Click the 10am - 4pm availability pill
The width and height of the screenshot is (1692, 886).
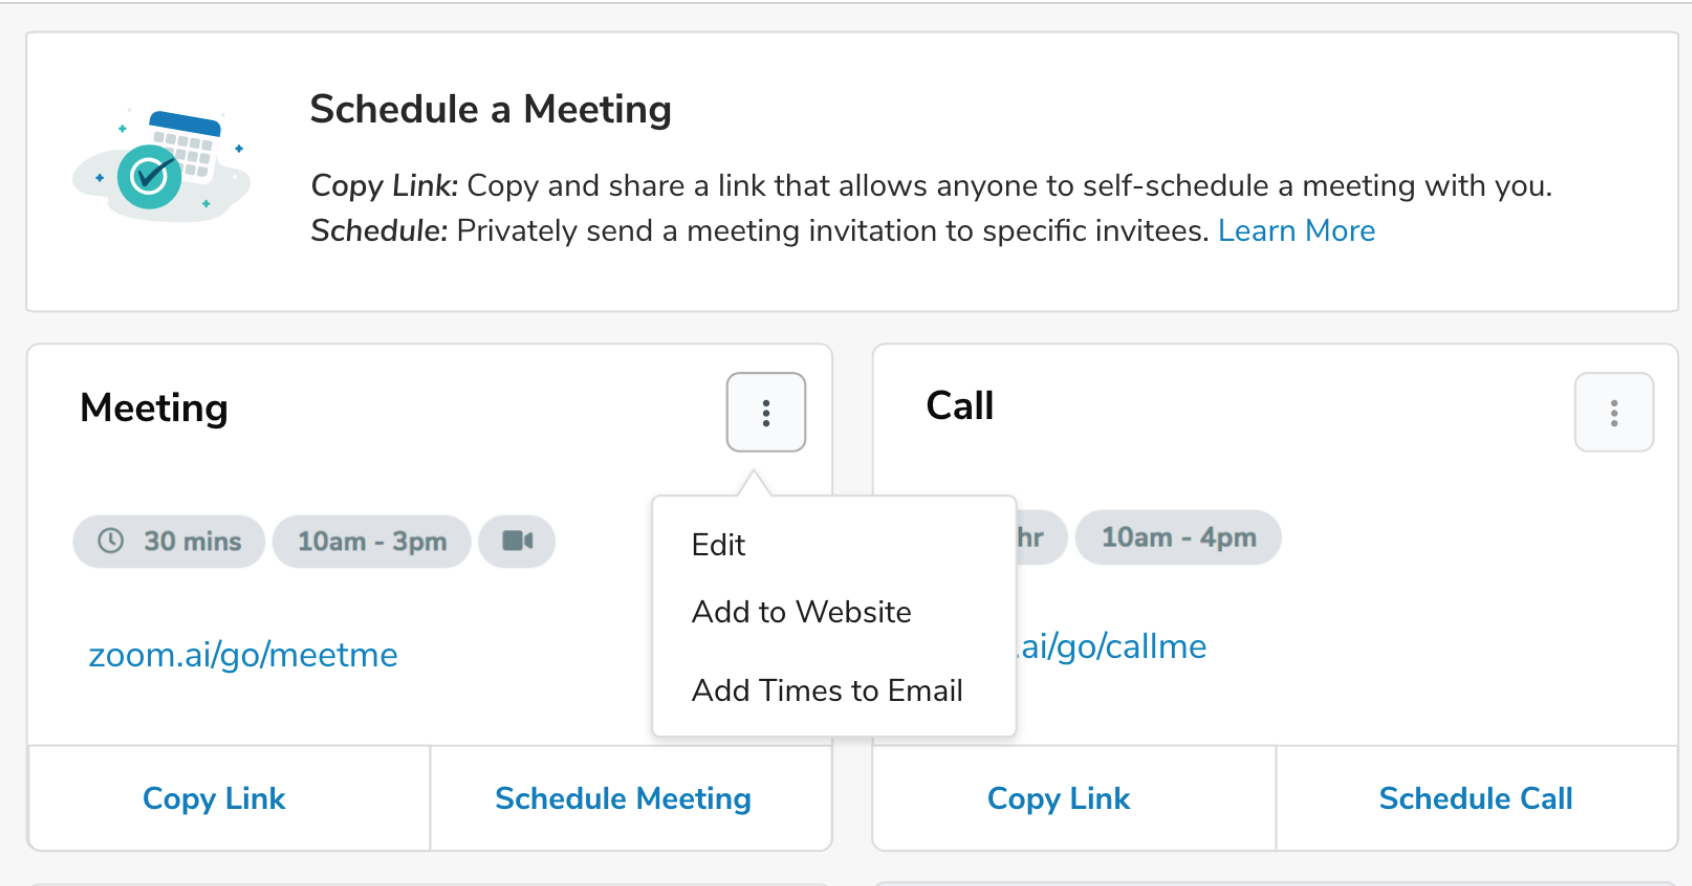[x=1178, y=537]
